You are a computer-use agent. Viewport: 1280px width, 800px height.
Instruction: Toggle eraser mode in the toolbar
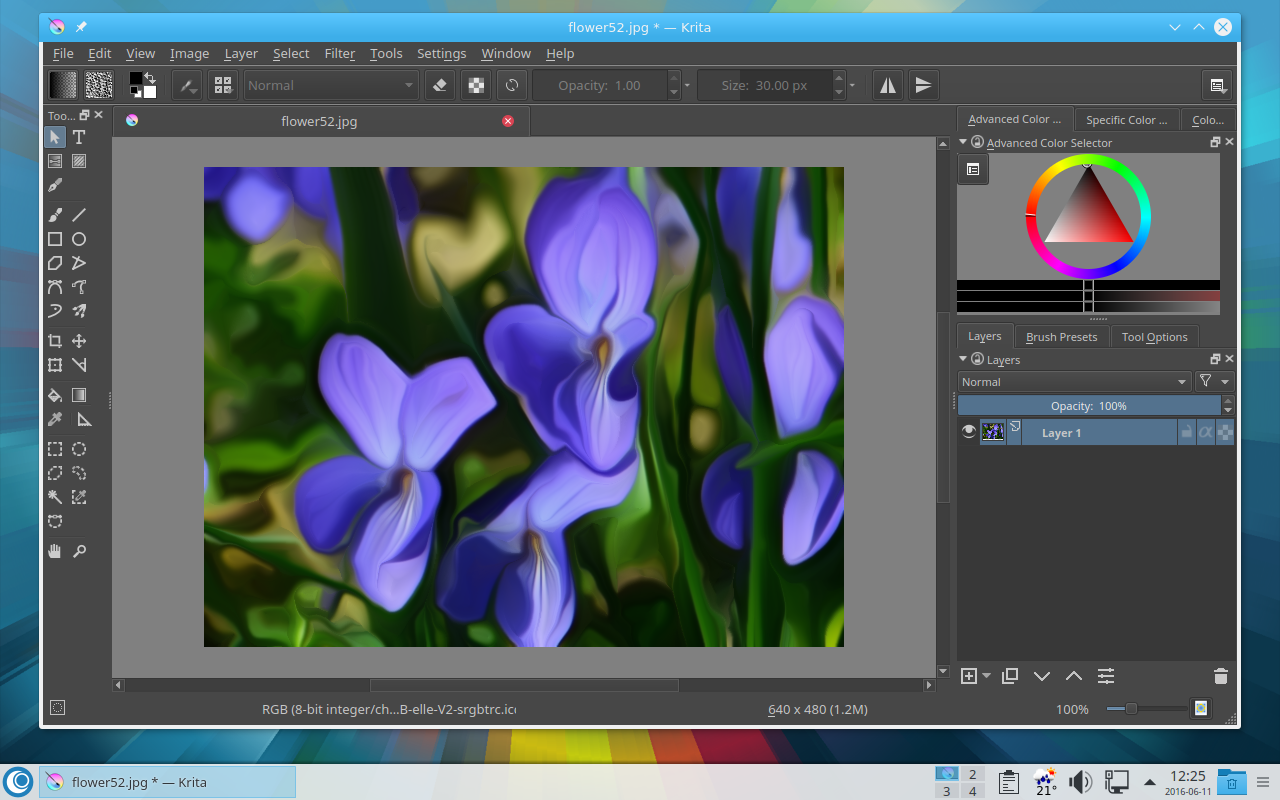coord(440,86)
